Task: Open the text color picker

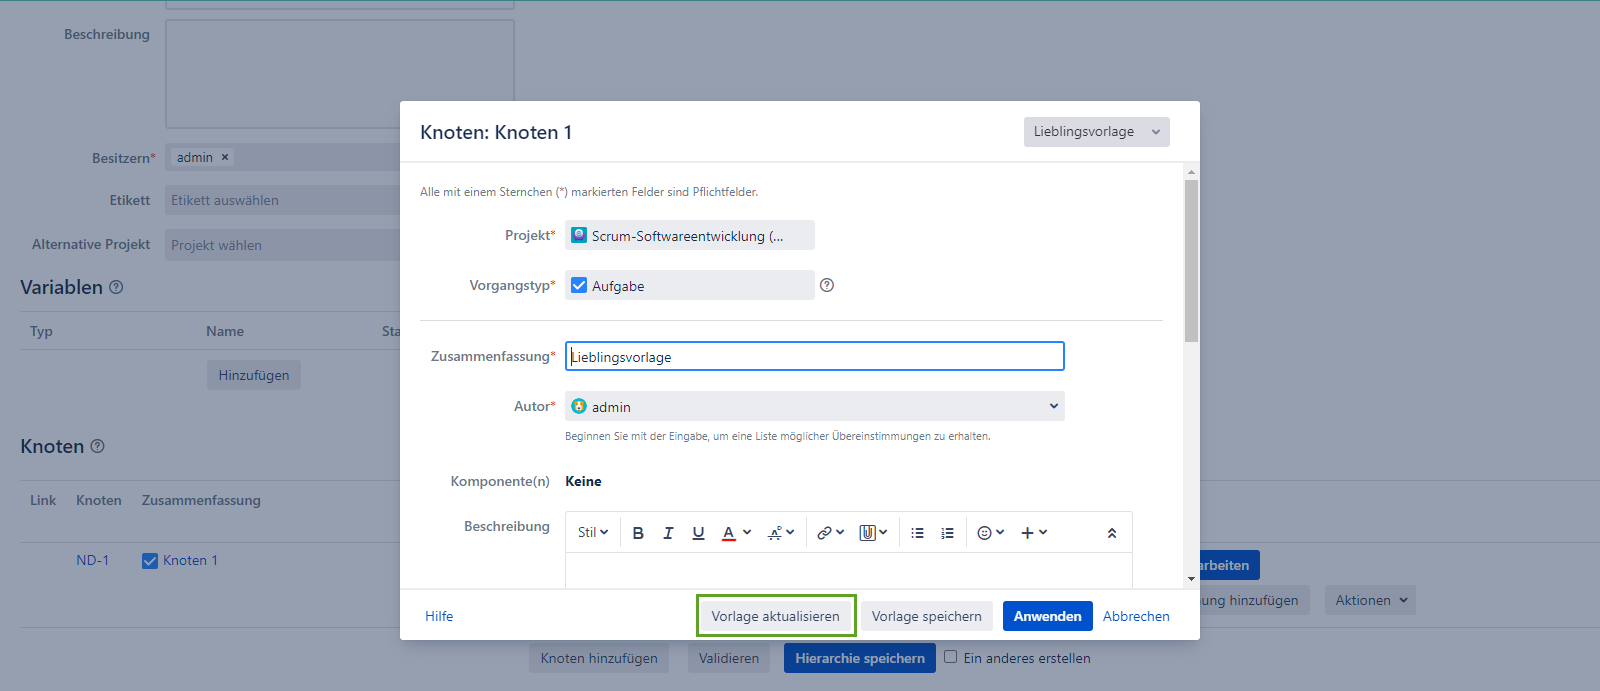Action: 736,533
